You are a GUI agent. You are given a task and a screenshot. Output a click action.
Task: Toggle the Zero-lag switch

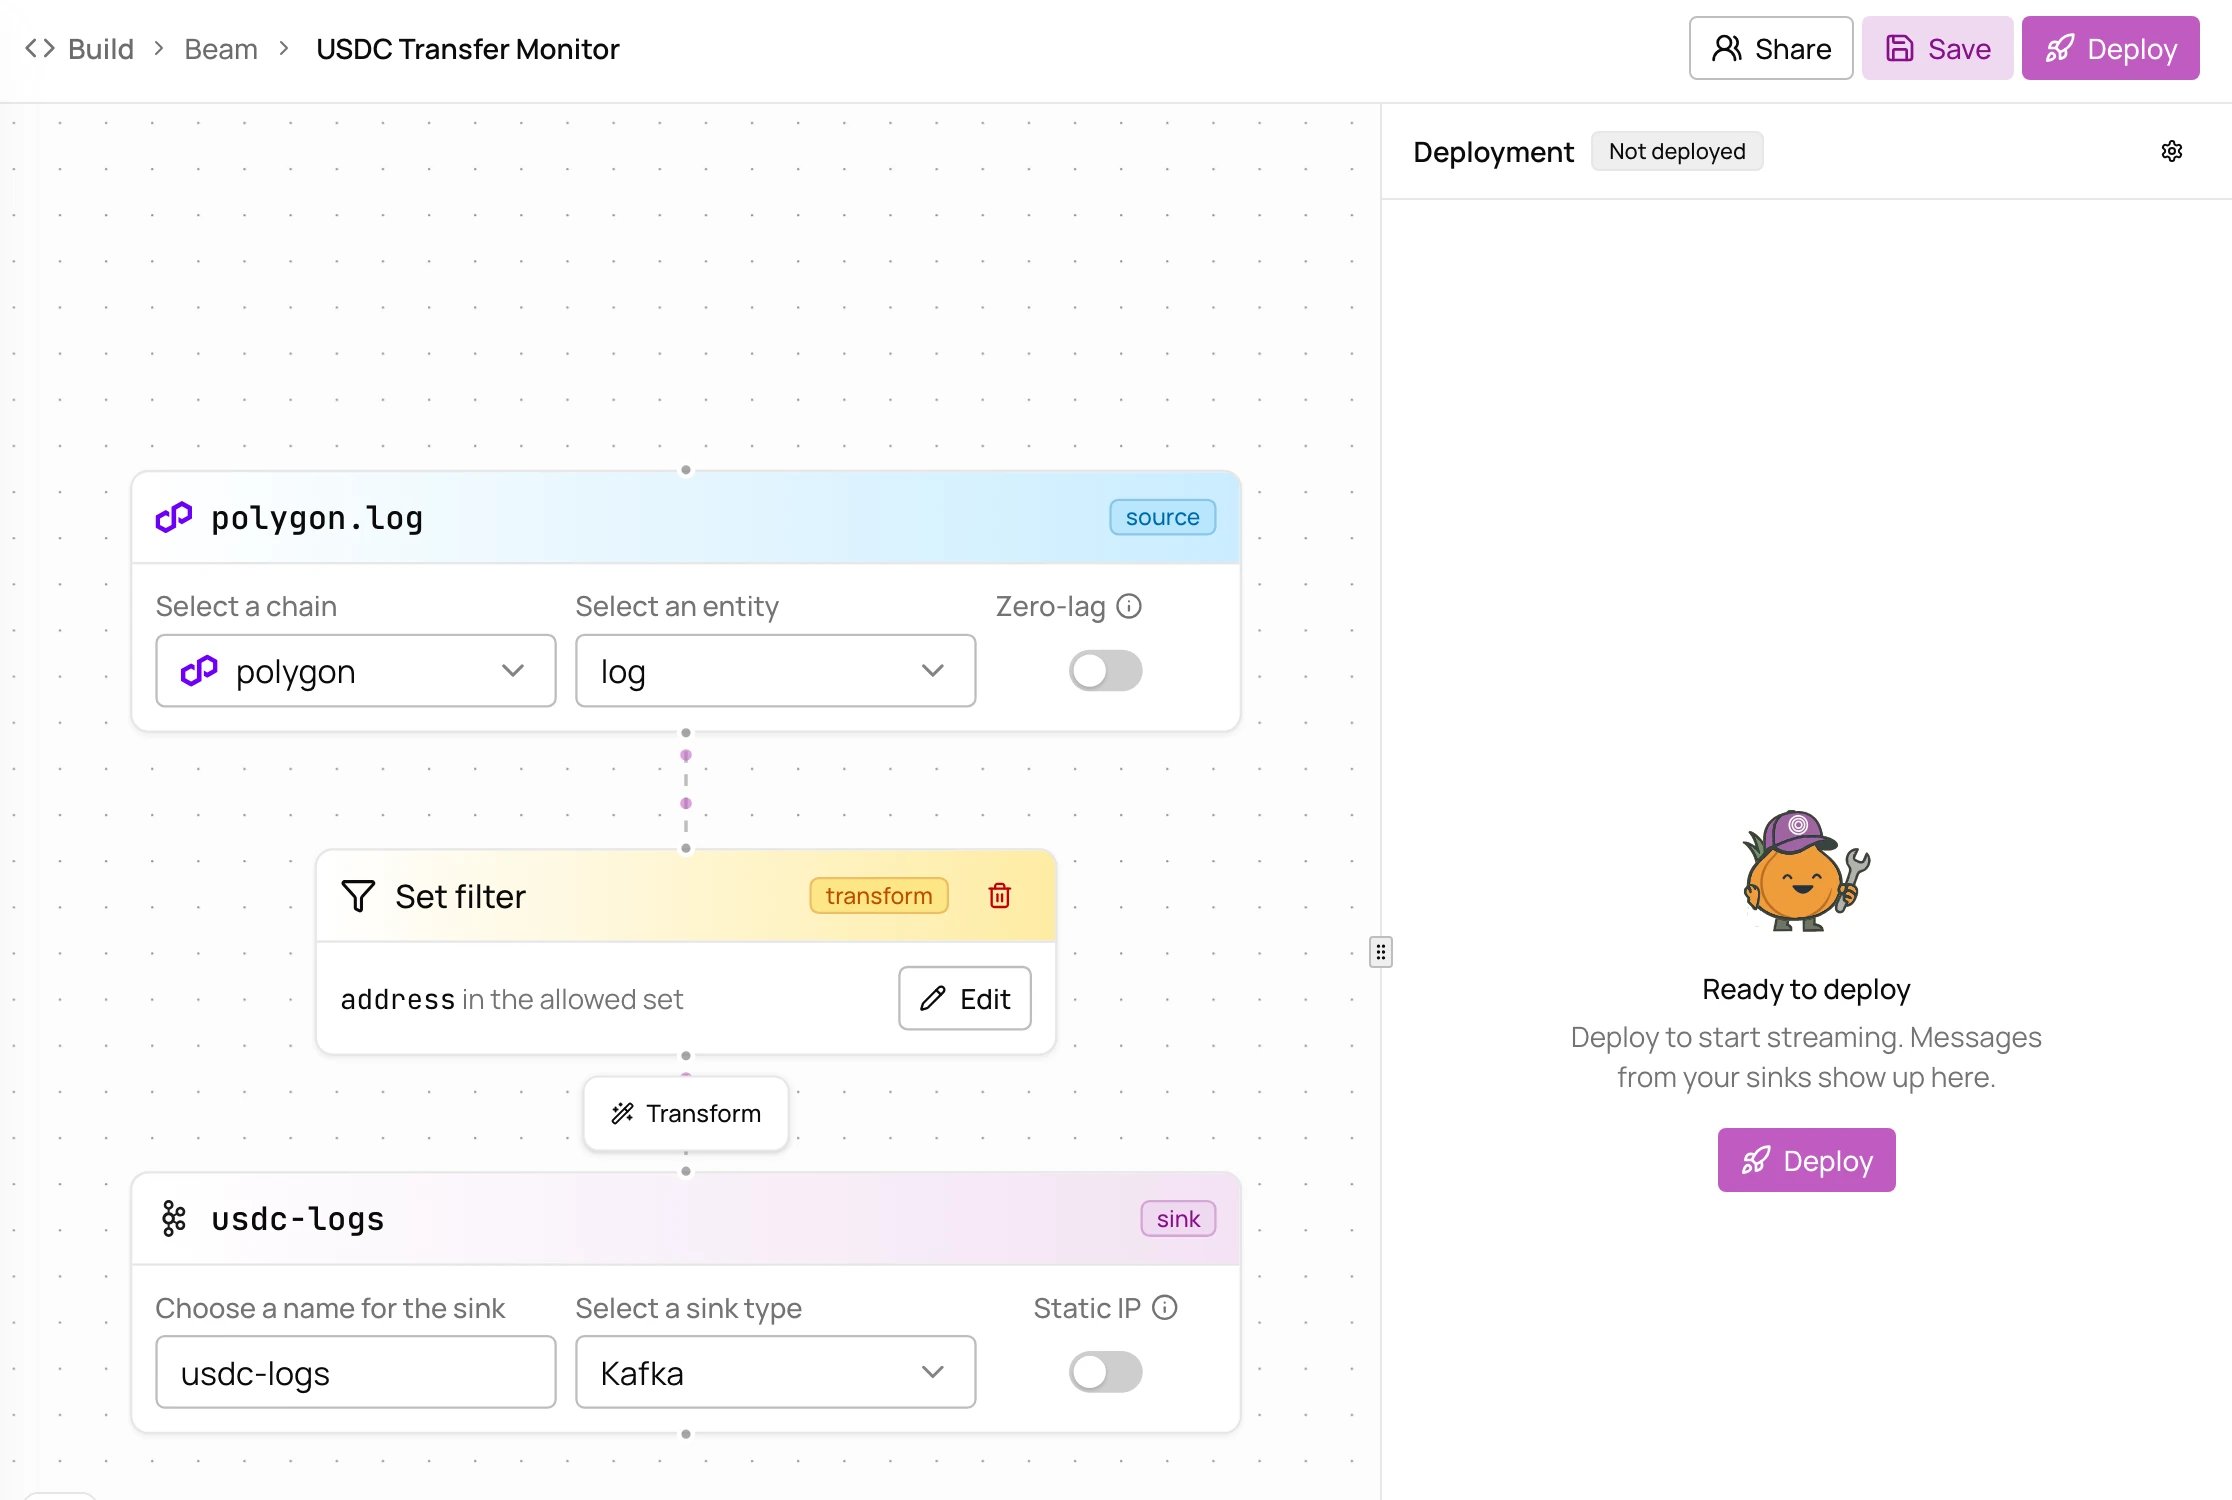(x=1105, y=670)
